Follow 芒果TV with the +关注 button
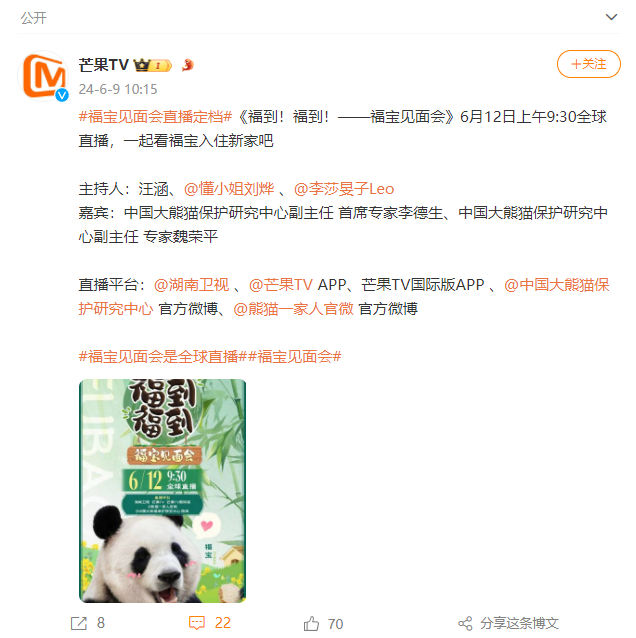This screenshot has height=638, width=636. (x=588, y=64)
